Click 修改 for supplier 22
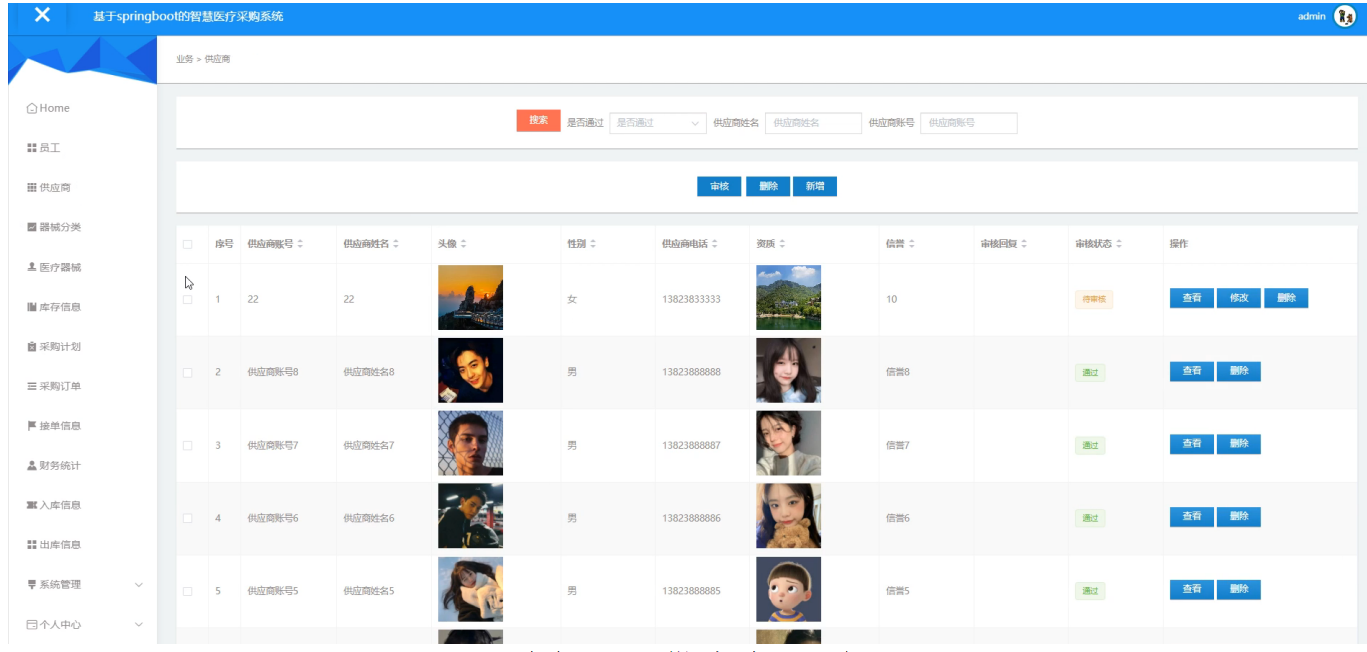 click(x=1239, y=298)
